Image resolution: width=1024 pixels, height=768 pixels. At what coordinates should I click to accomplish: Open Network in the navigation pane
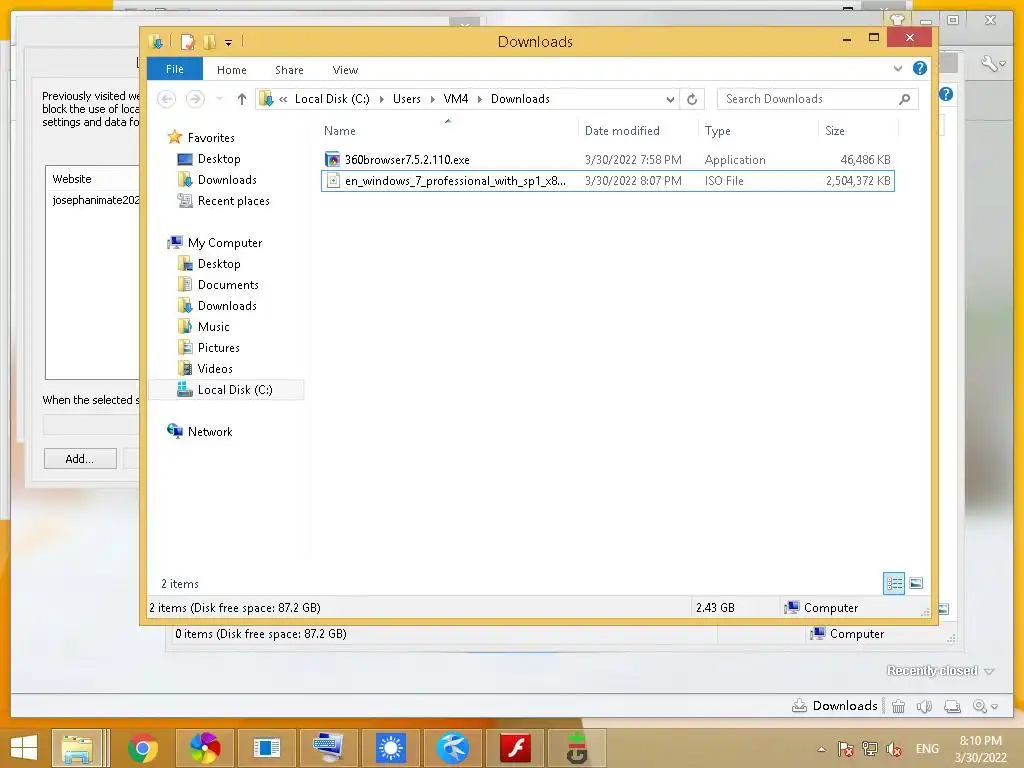[210, 432]
